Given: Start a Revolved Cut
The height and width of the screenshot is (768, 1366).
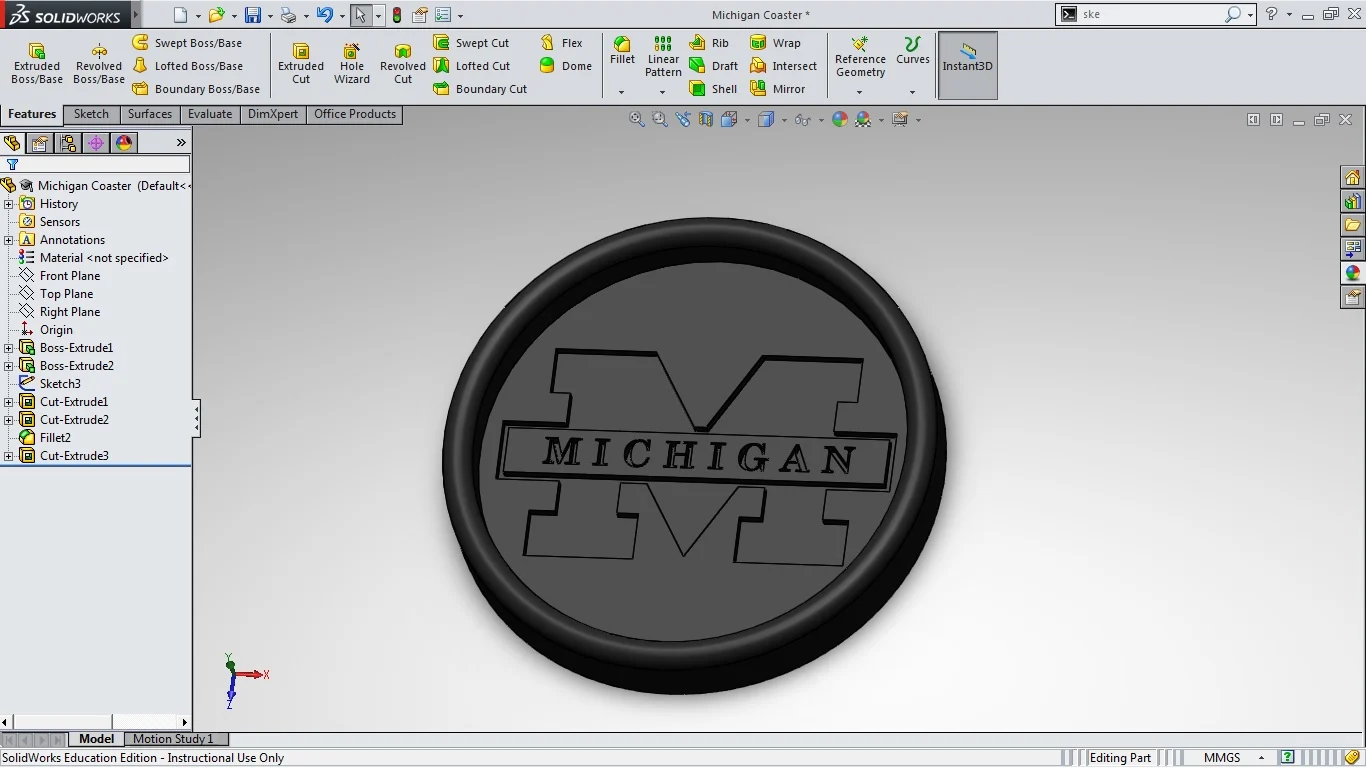Looking at the screenshot, I should pos(403,64).
